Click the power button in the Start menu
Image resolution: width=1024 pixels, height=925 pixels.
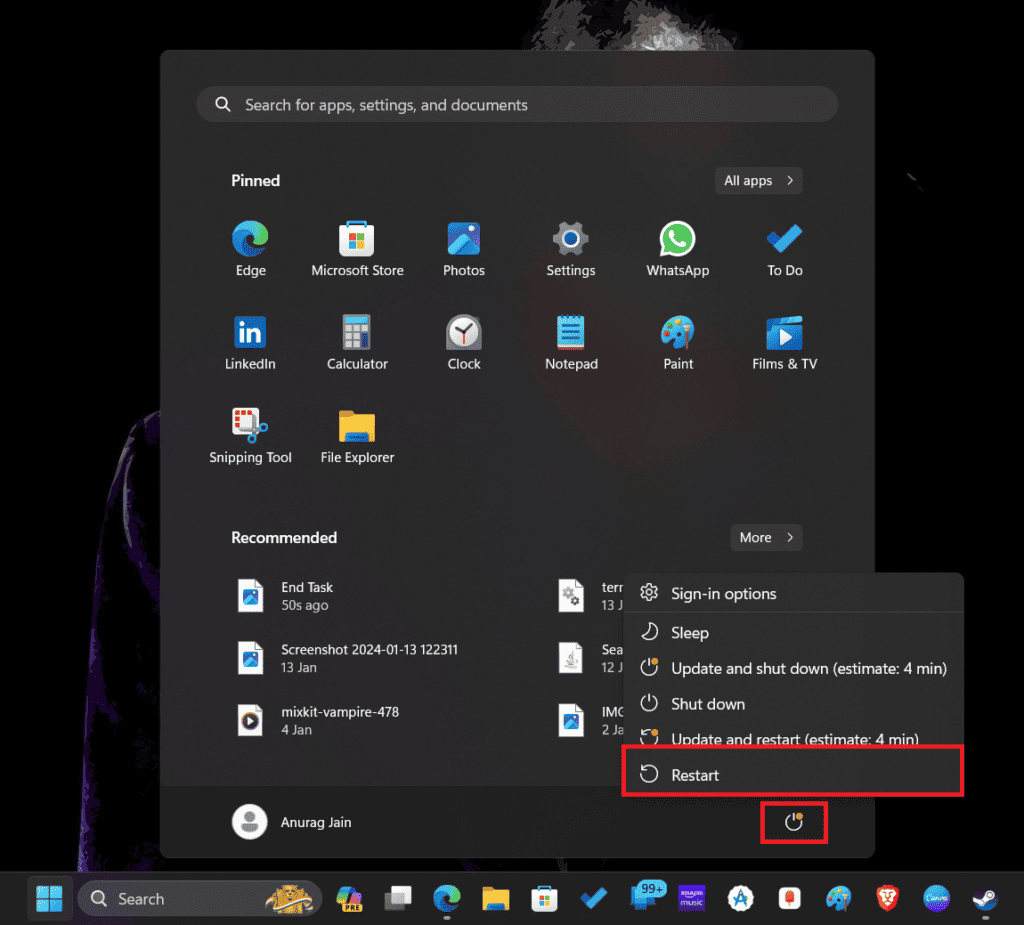(x=794, y=822)
